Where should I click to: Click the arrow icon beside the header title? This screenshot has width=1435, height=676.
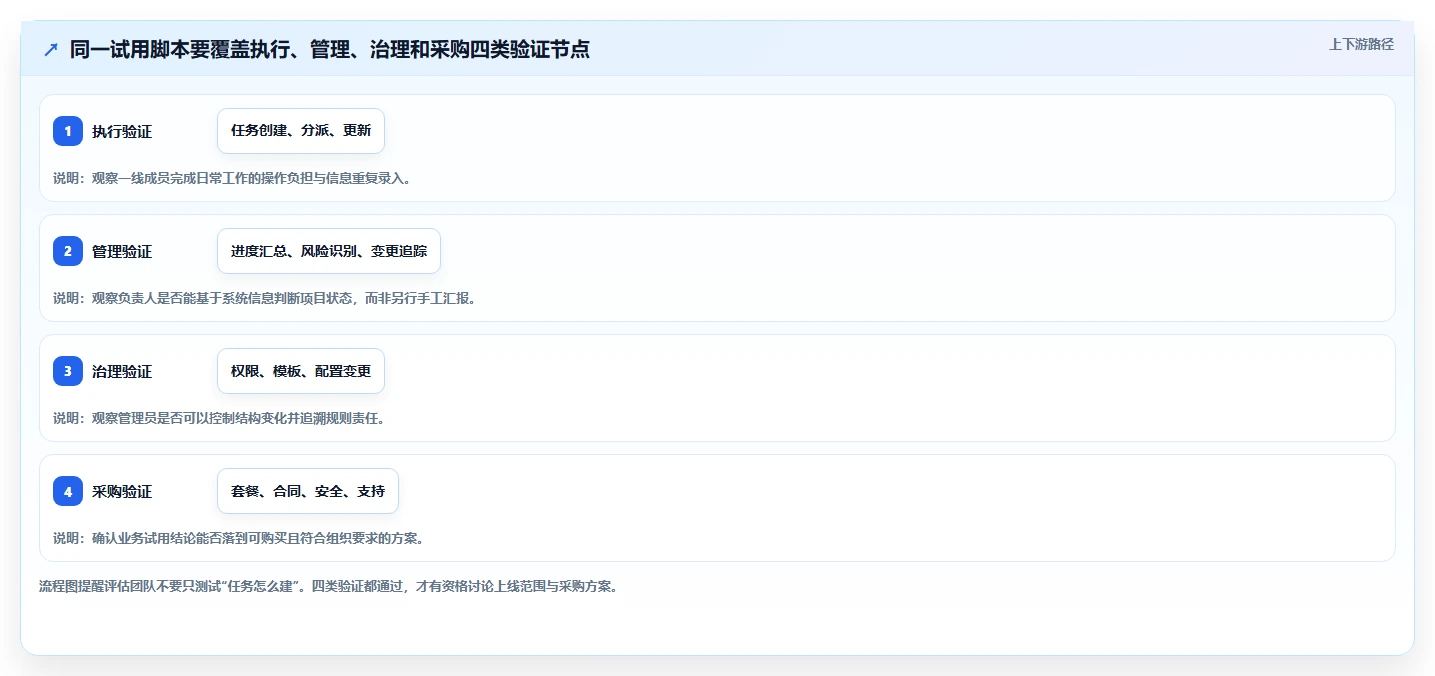coord(51,50)
